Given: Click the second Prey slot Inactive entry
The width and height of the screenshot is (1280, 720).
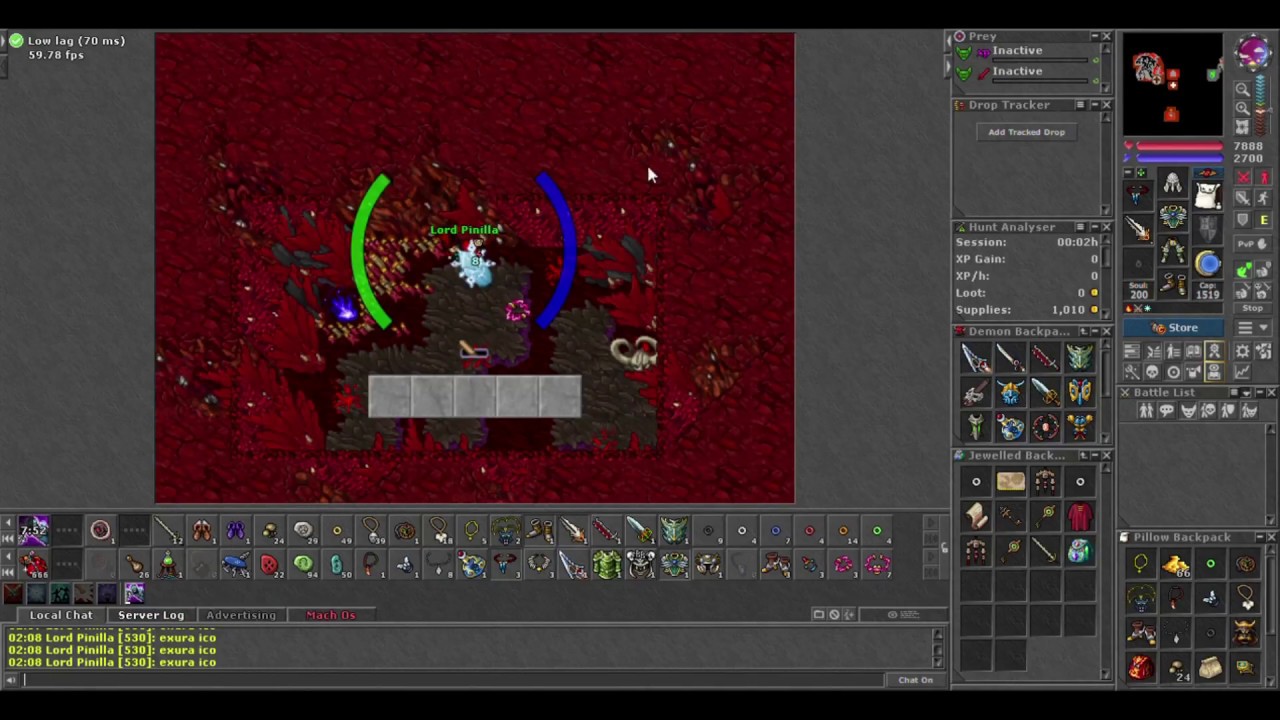Looking at the screenshot, I should [x=1017, y=71].
